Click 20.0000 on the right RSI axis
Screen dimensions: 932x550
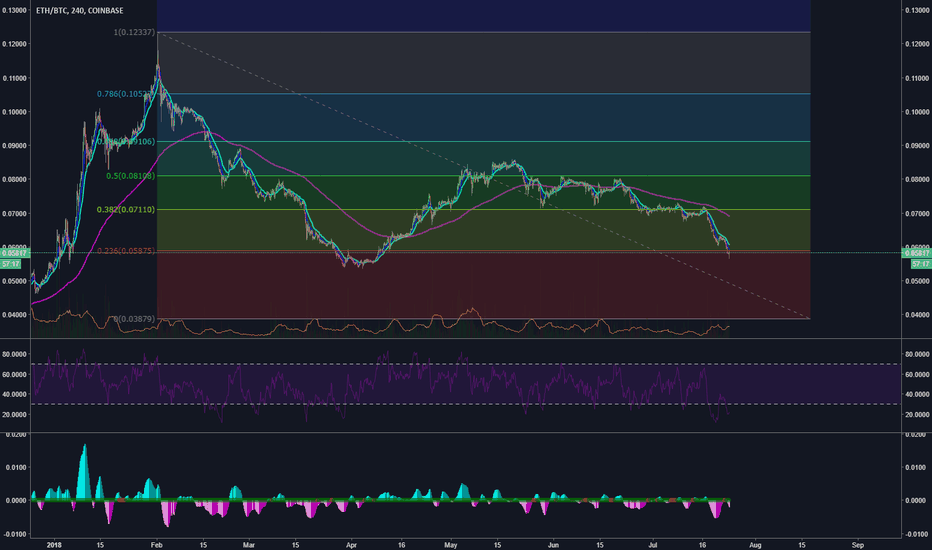tap(918, 414)
